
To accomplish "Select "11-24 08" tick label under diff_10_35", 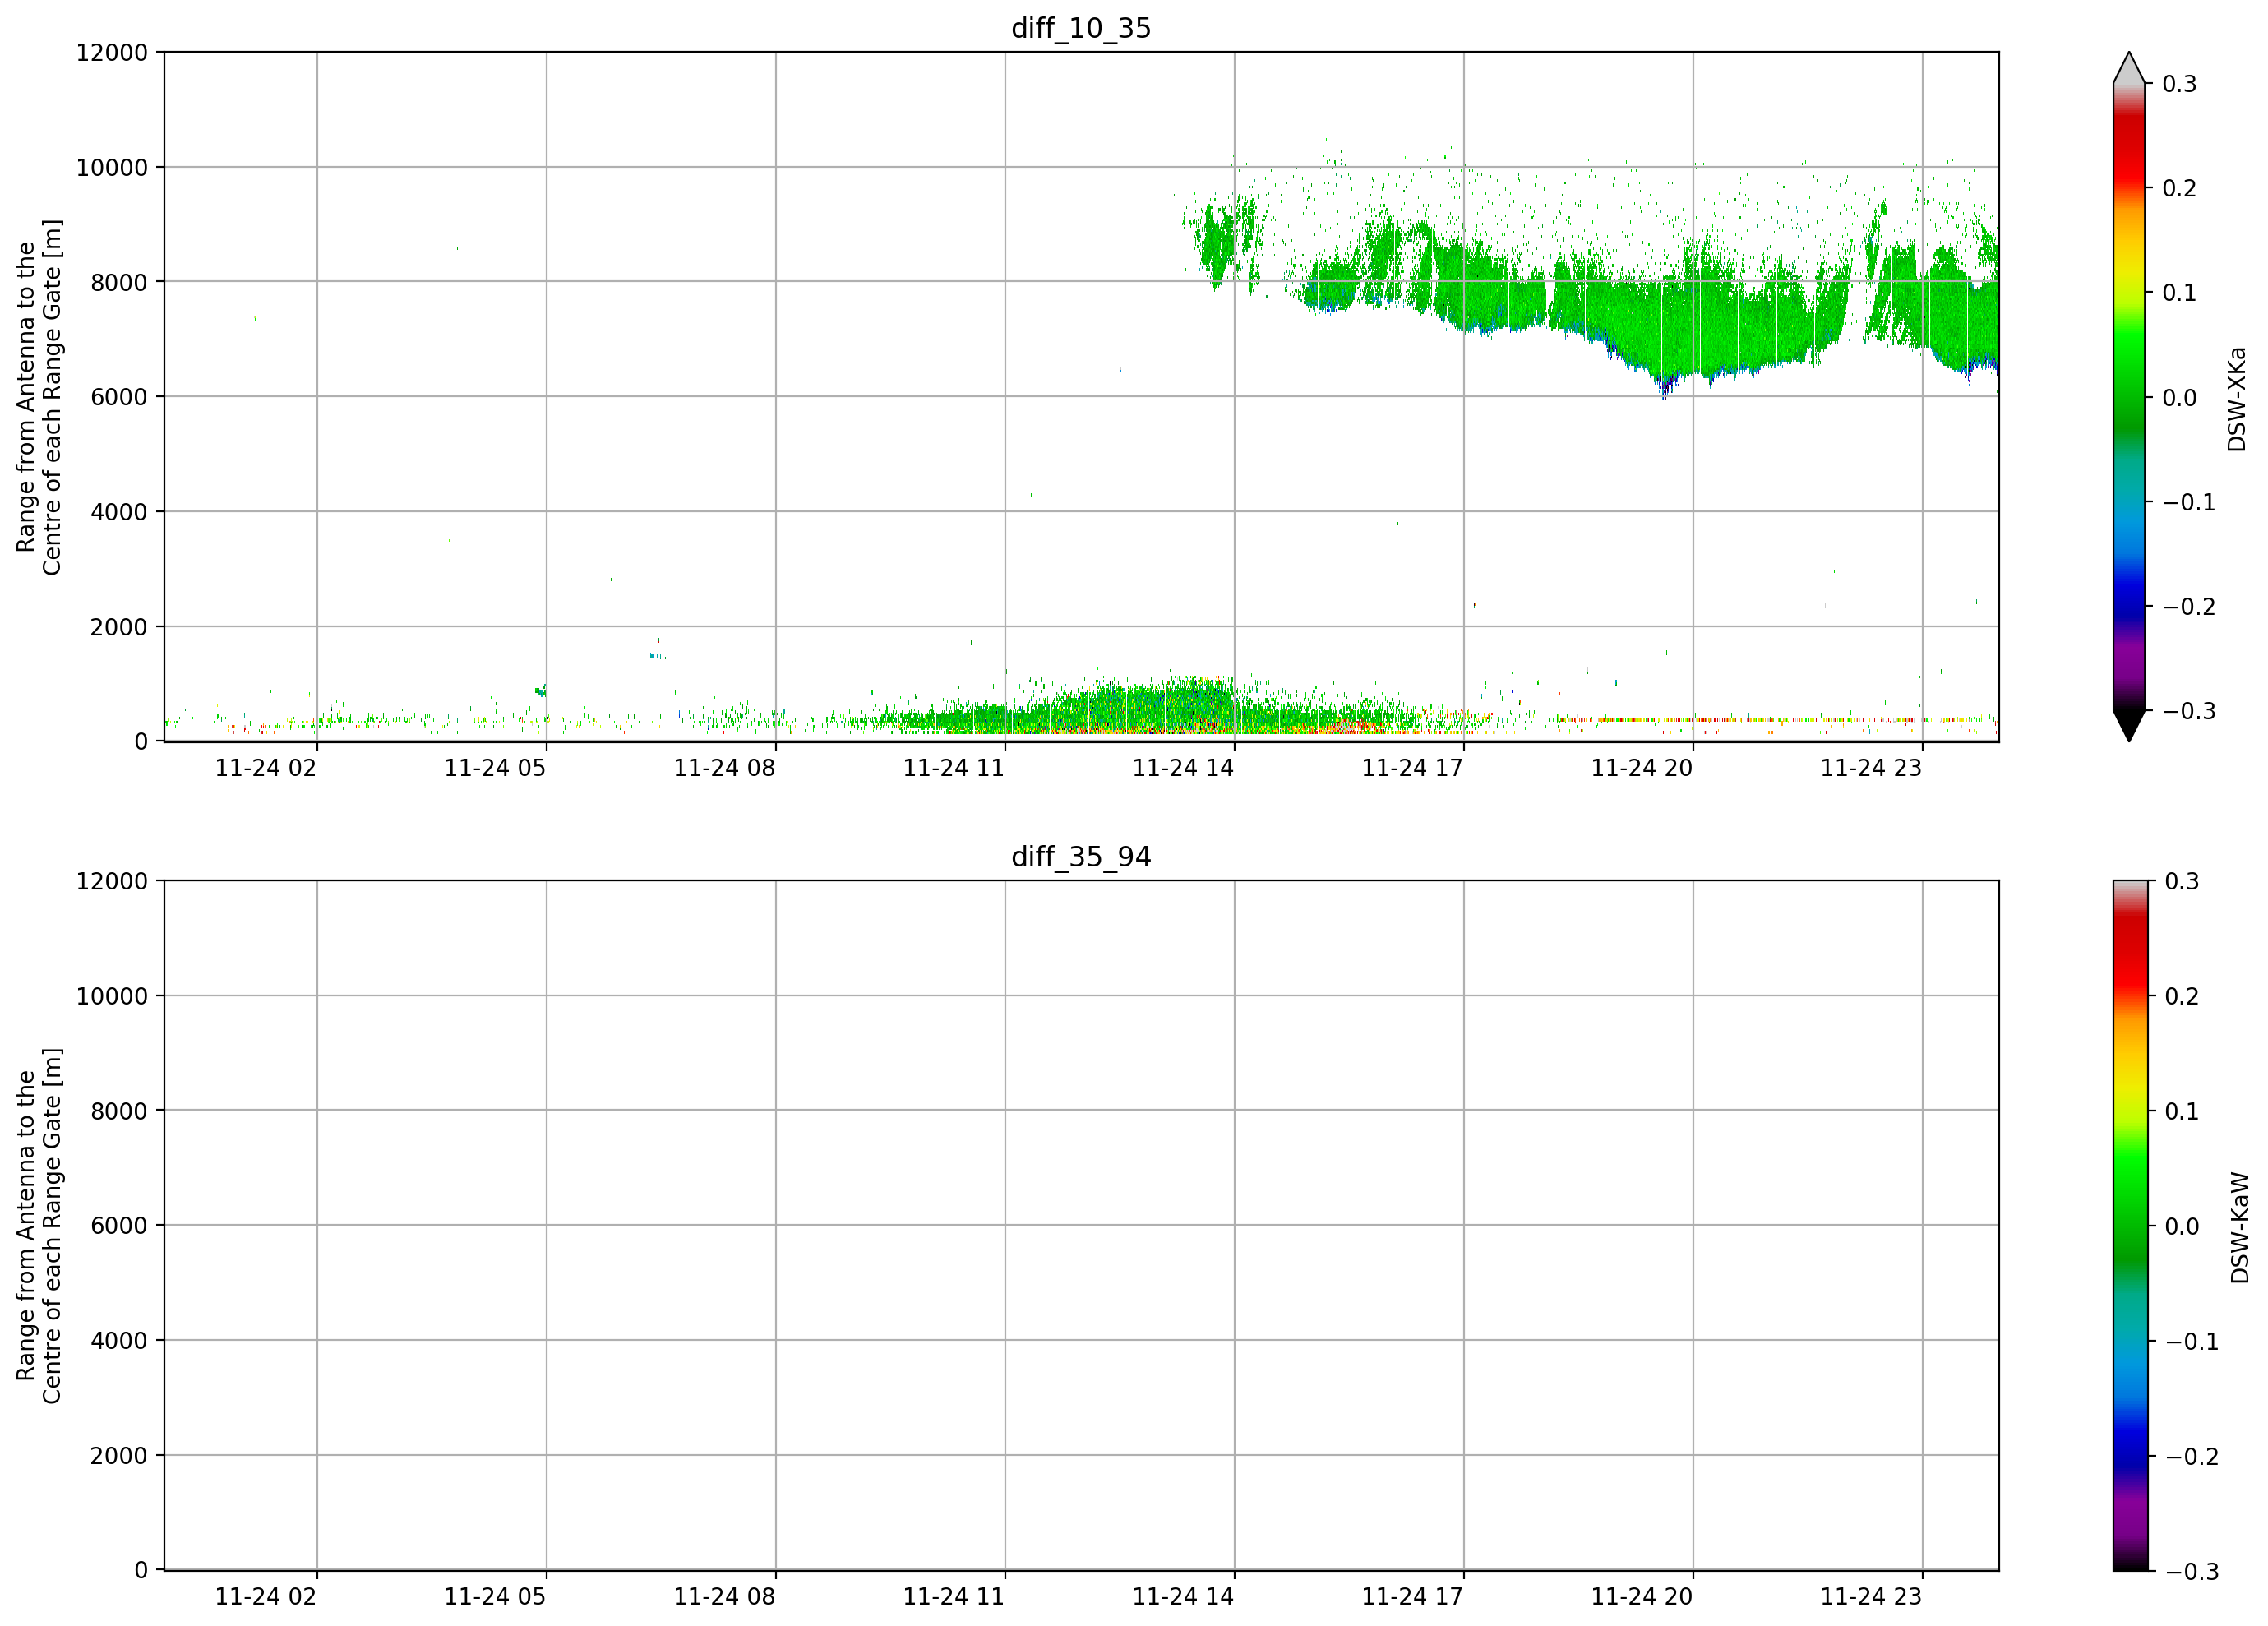I will point(724,768).
